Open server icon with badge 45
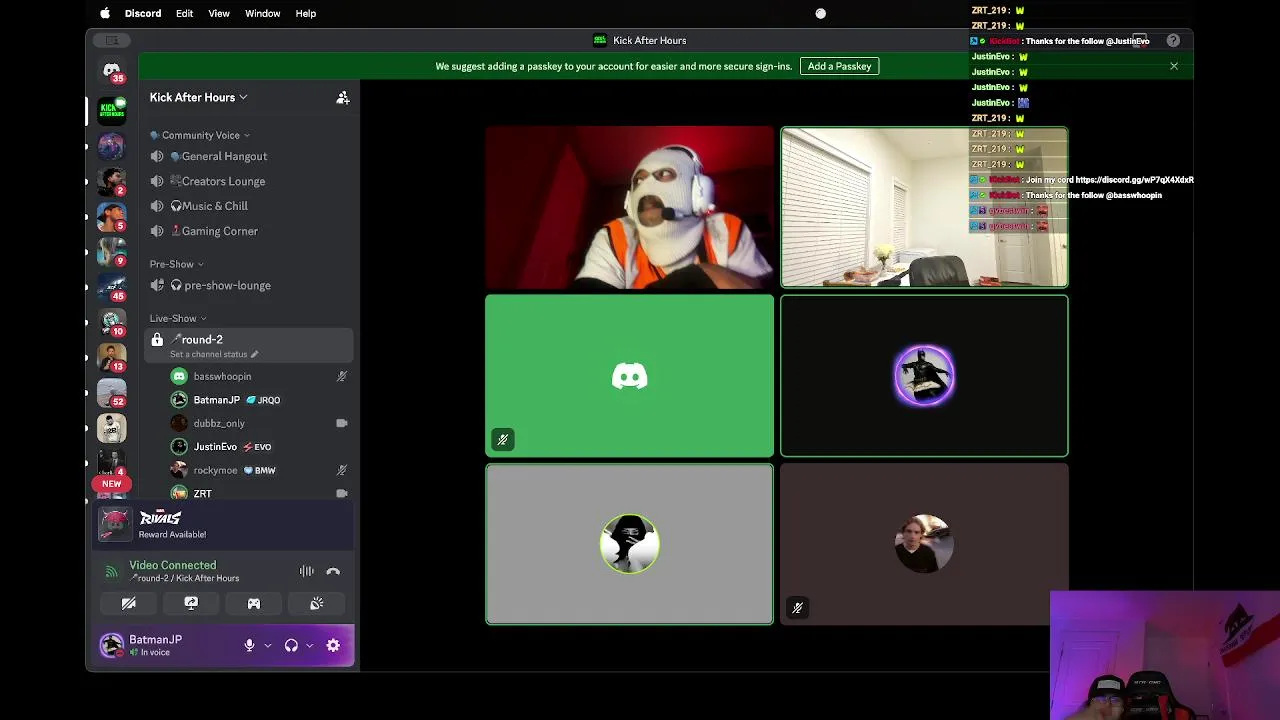The width and height of the screenshot is (1280, 720). click(111, 286)
